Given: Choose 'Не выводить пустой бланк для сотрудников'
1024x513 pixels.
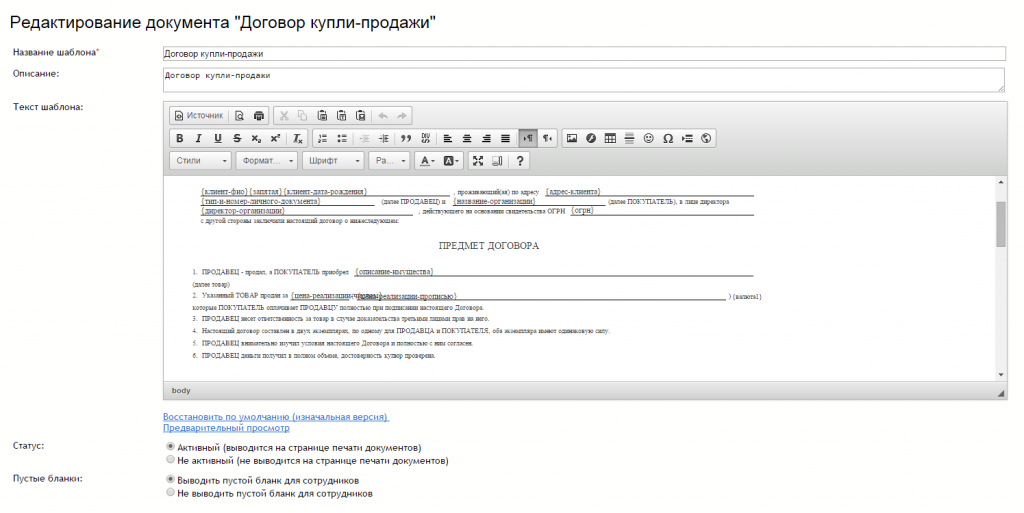Looking at the screenshot, I should (170, 493).
